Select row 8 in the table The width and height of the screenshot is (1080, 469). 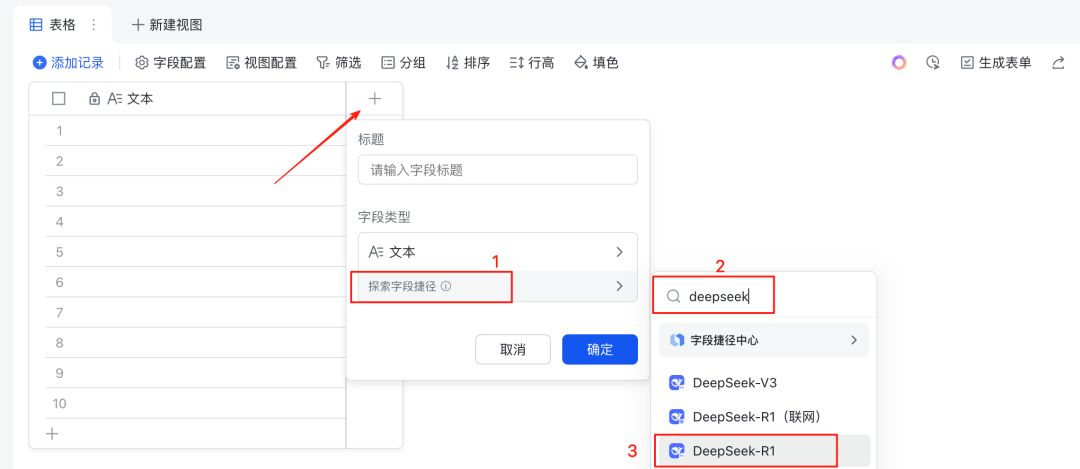59,342
